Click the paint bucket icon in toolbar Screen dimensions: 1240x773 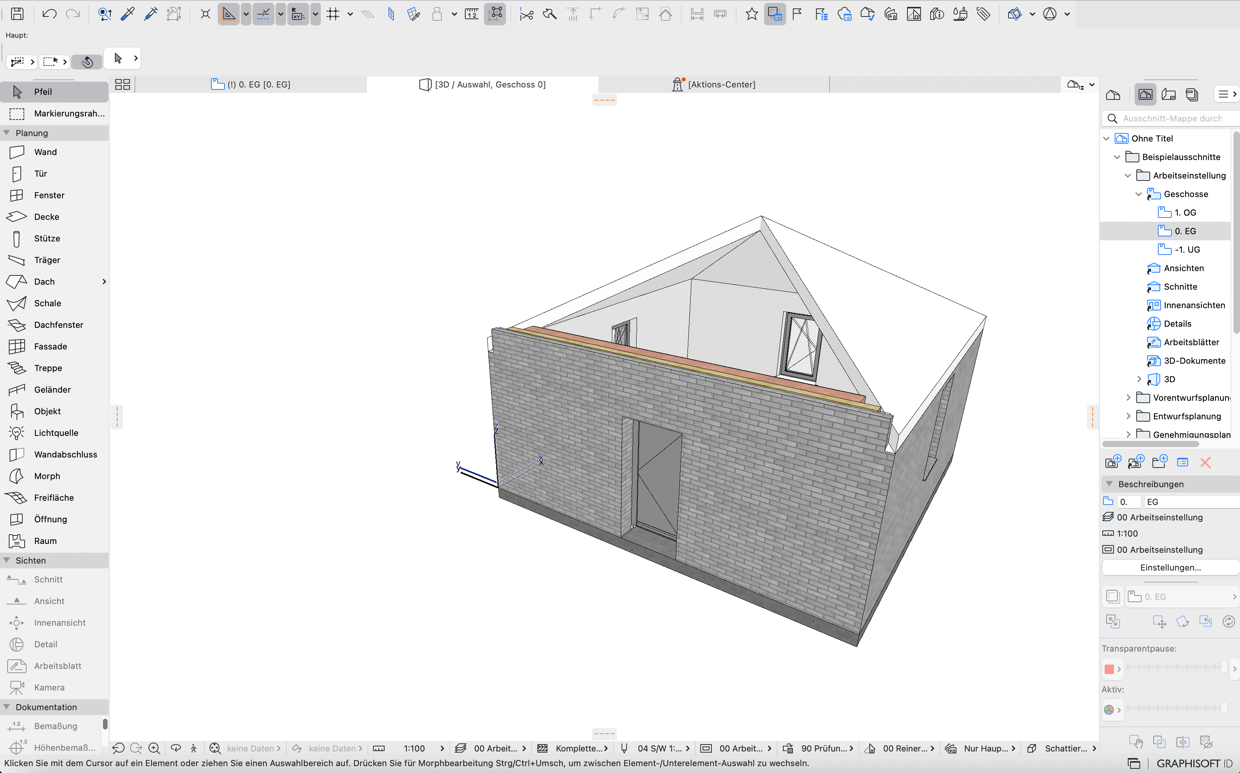pyautogui.click(x=960, y=14)
